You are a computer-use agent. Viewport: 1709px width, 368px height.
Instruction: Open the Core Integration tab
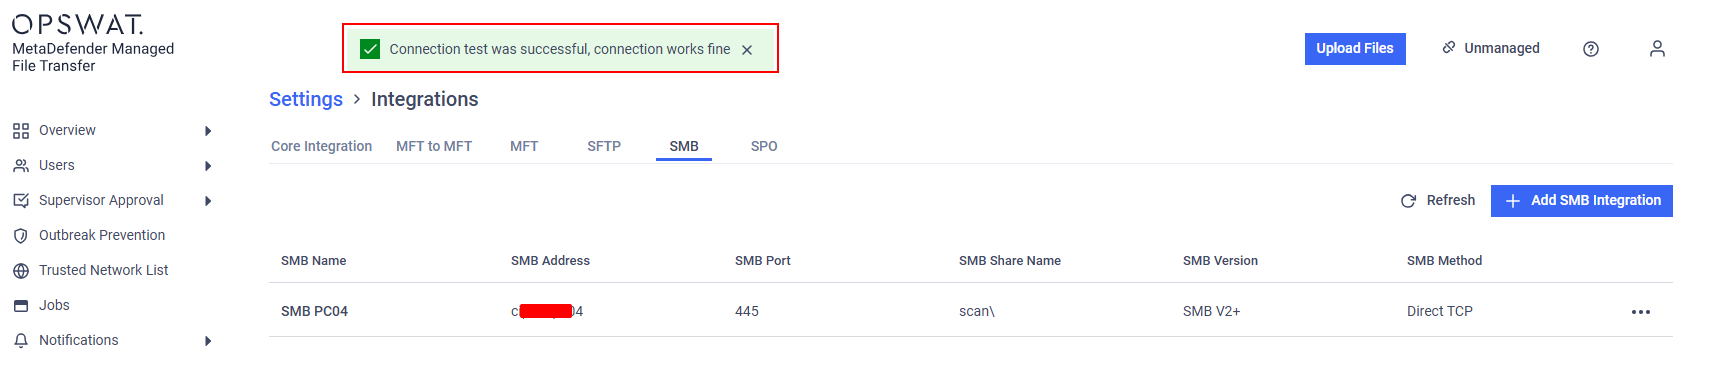pyautogui.click(x=321, y=146)
